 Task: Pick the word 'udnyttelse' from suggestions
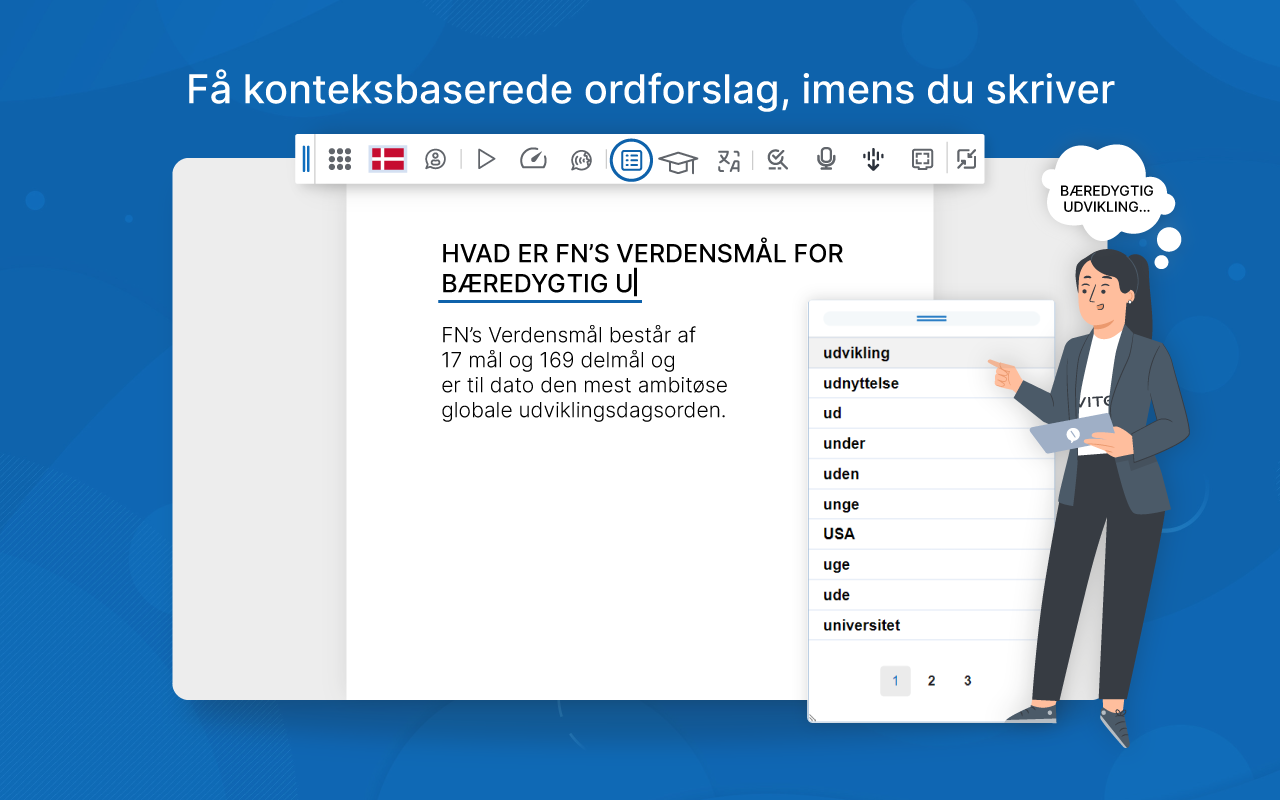931,383
